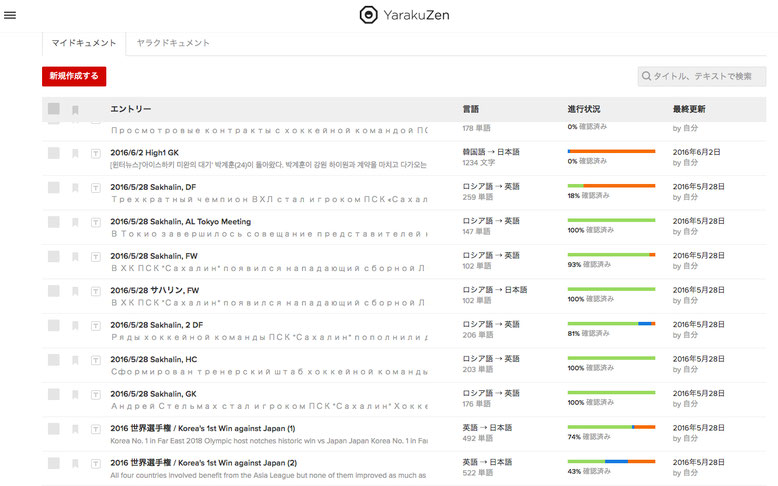This screenshot has height=486, width=778.
Task: Click the 74% progress bar of Japan (1)
Action: [611, 427]
